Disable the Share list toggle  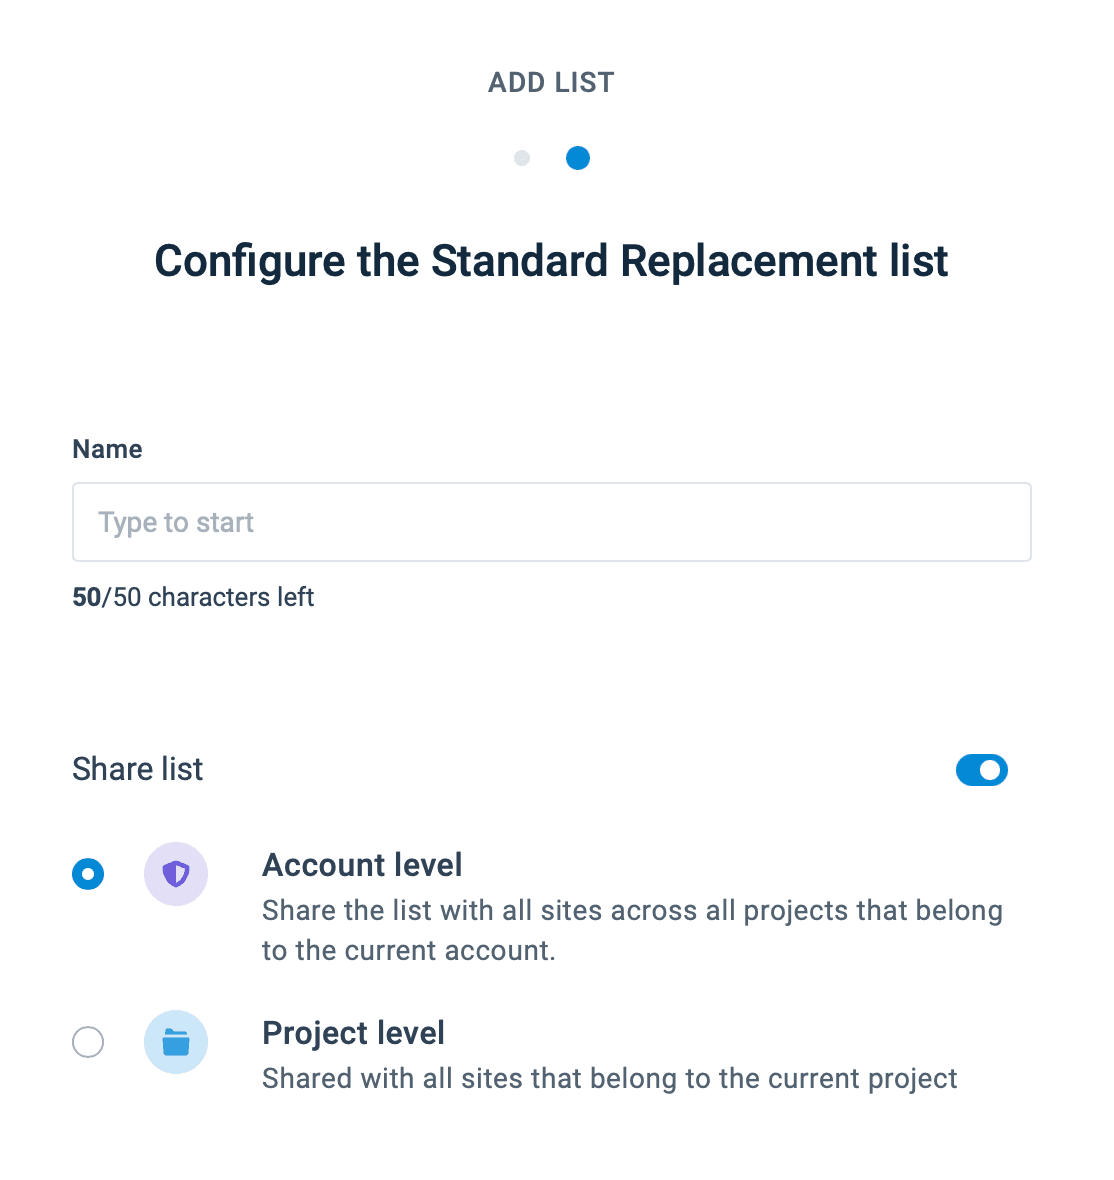coord(981,770)
